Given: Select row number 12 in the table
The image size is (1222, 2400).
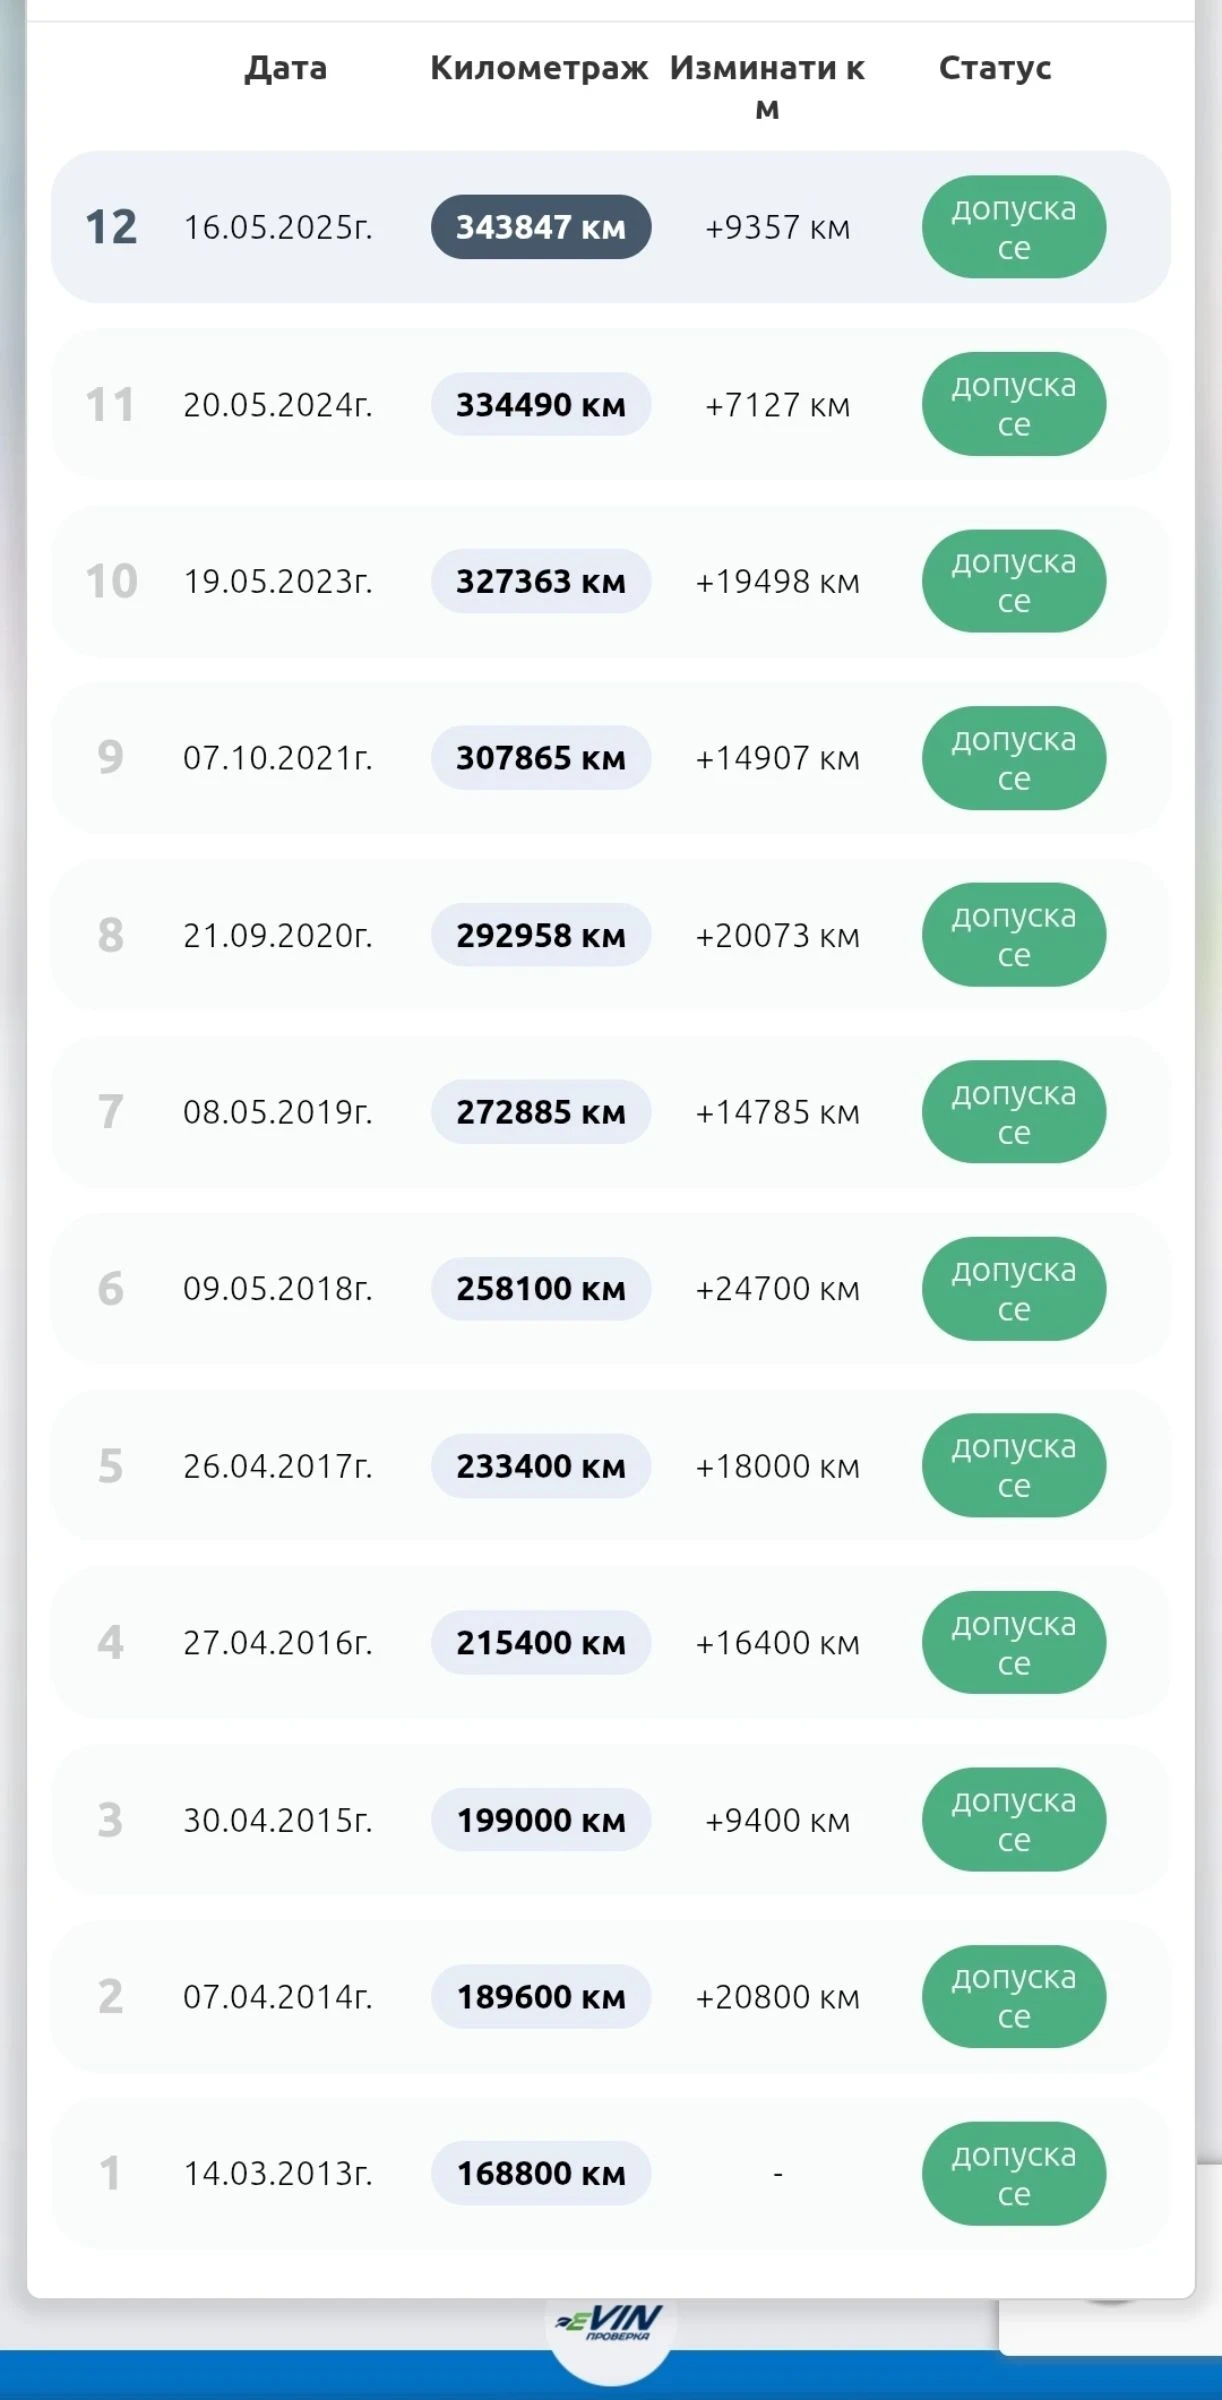Looking at the screenshot, I should (111, 227).
